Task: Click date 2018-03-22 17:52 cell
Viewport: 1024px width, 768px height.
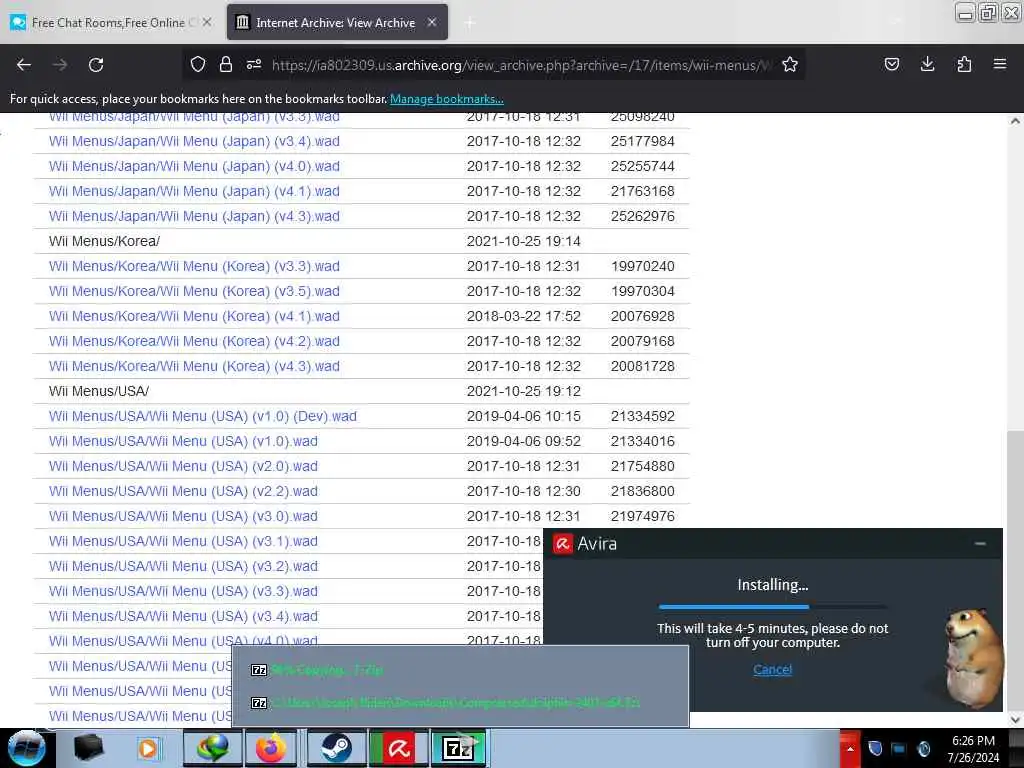Action: tap(523, 316)
